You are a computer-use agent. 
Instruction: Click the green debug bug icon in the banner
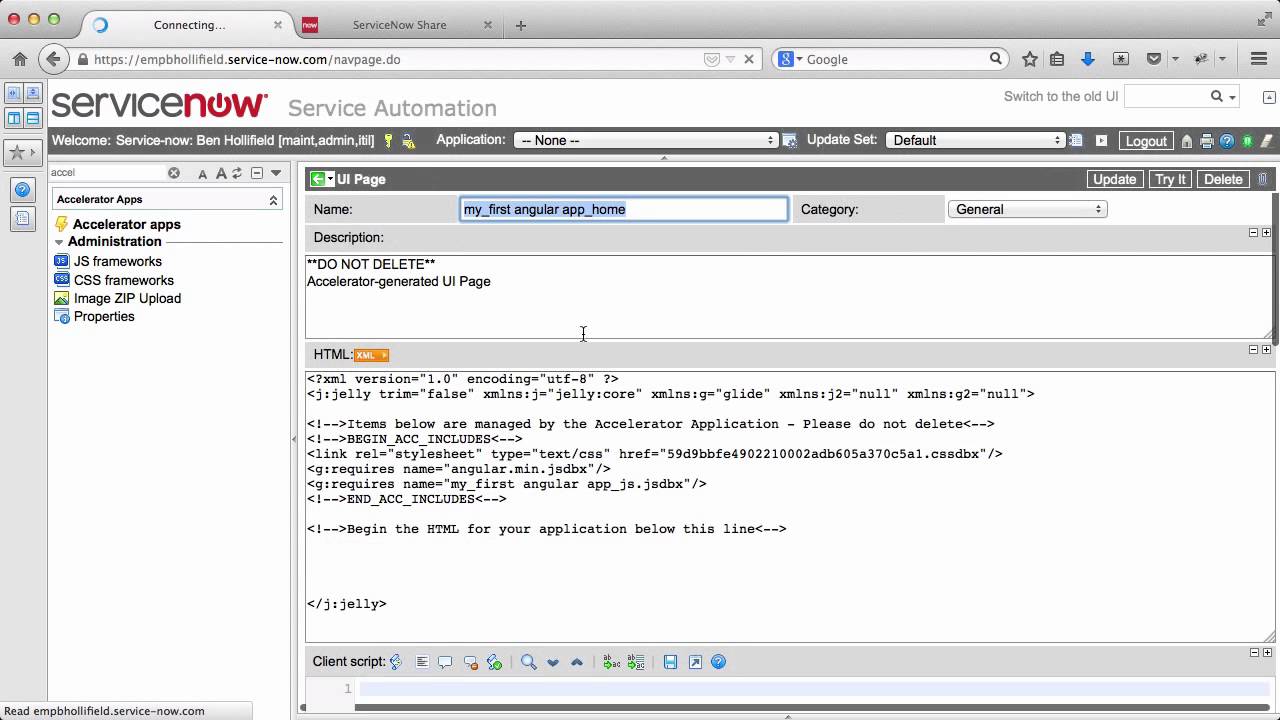(1247, 141)
